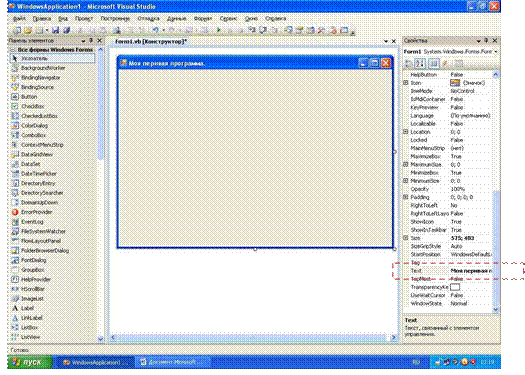Screen dimensions: 525x375
Task: Open the Form1 object selector dropdown
Action: [496, 52]
